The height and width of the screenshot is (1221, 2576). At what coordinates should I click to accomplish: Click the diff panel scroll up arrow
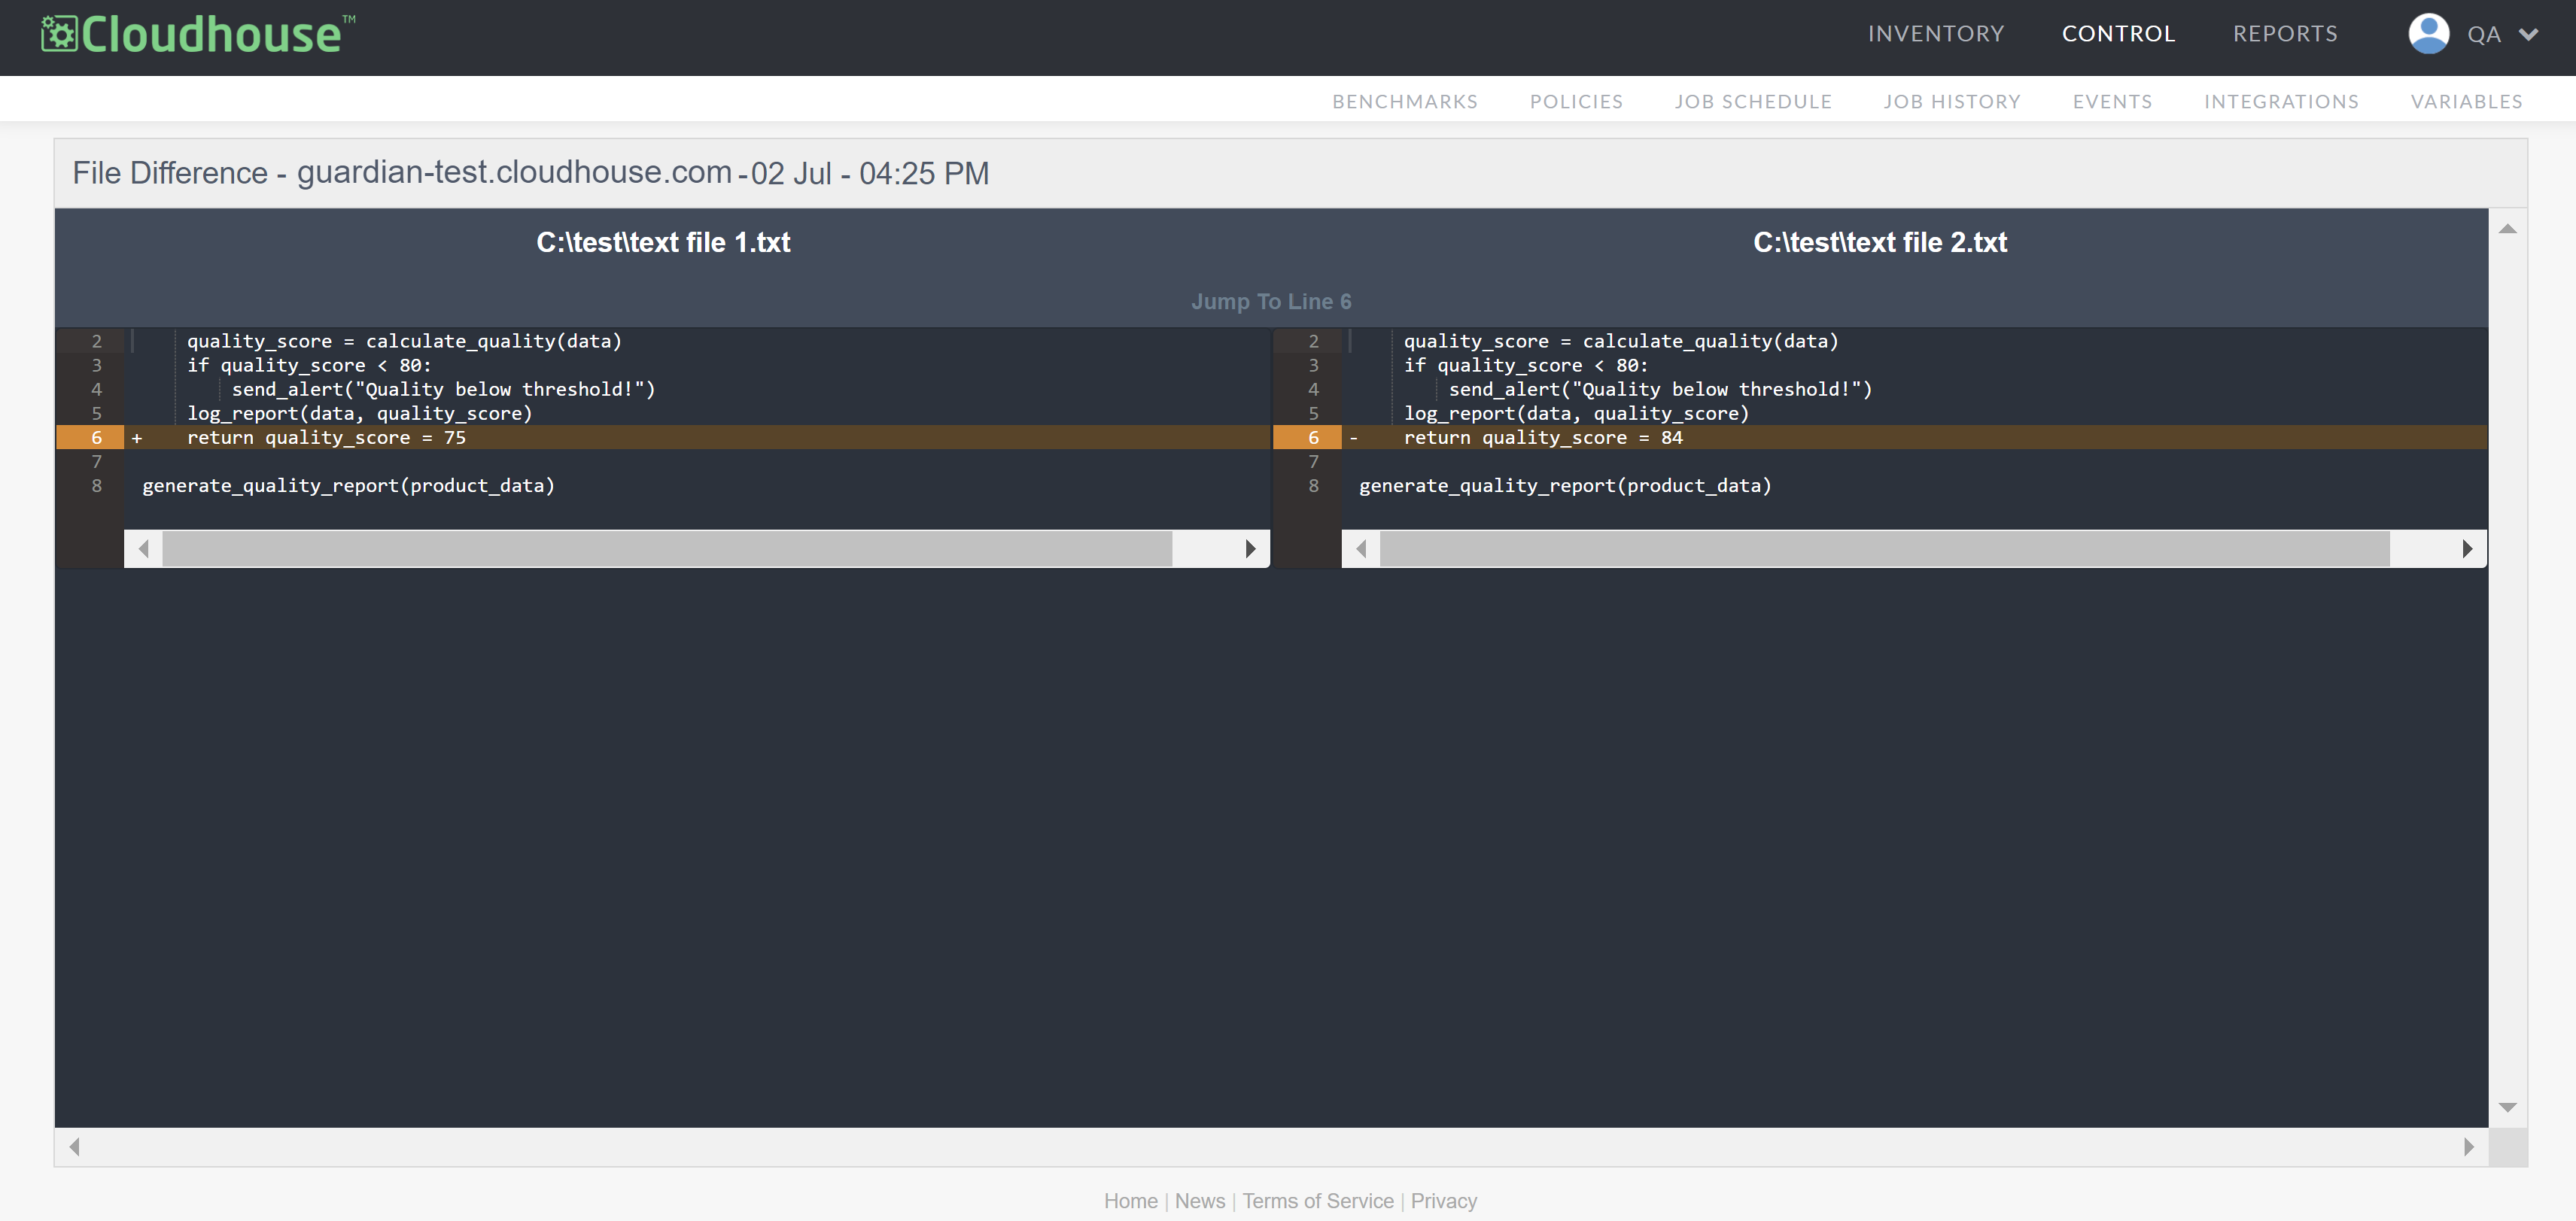coord(2507,229)
